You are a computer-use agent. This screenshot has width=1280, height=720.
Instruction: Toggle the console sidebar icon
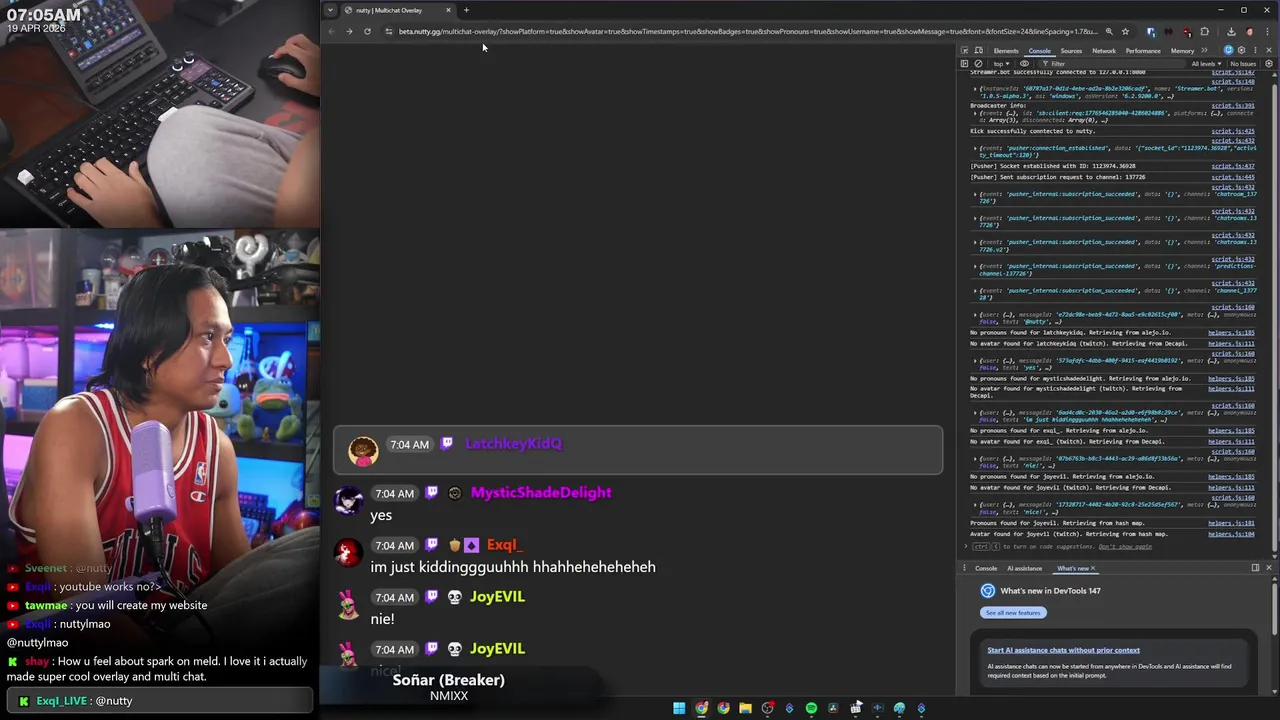tap(965, 64)
